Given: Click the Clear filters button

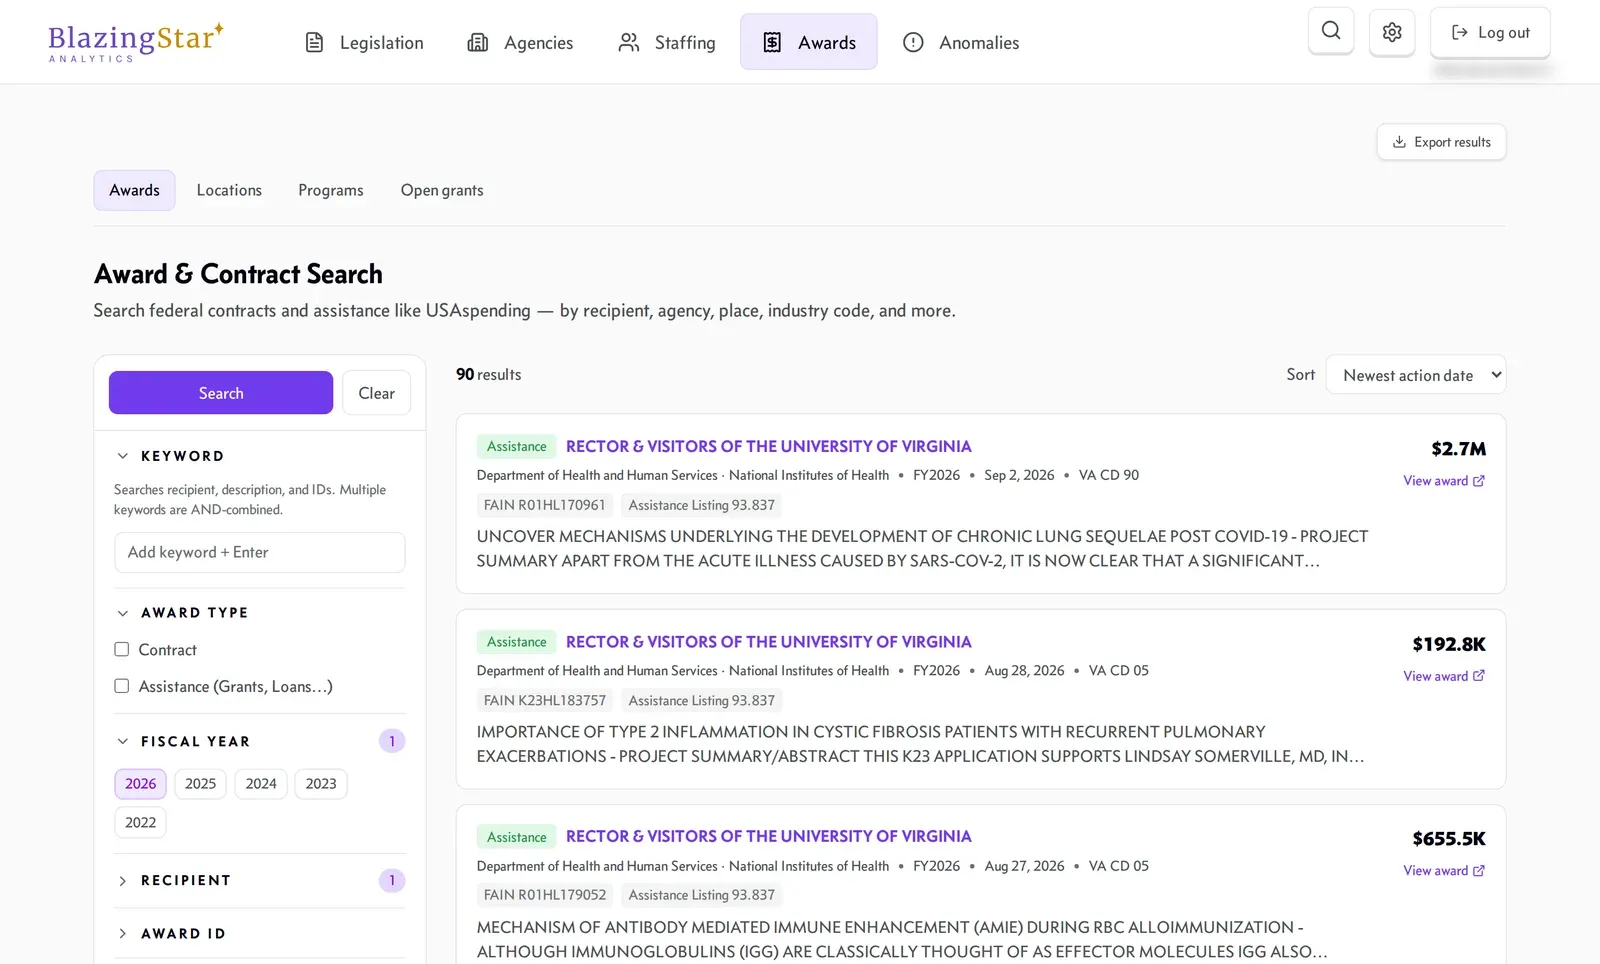Looking at the screenshot, I should click(x=377, y=393).
